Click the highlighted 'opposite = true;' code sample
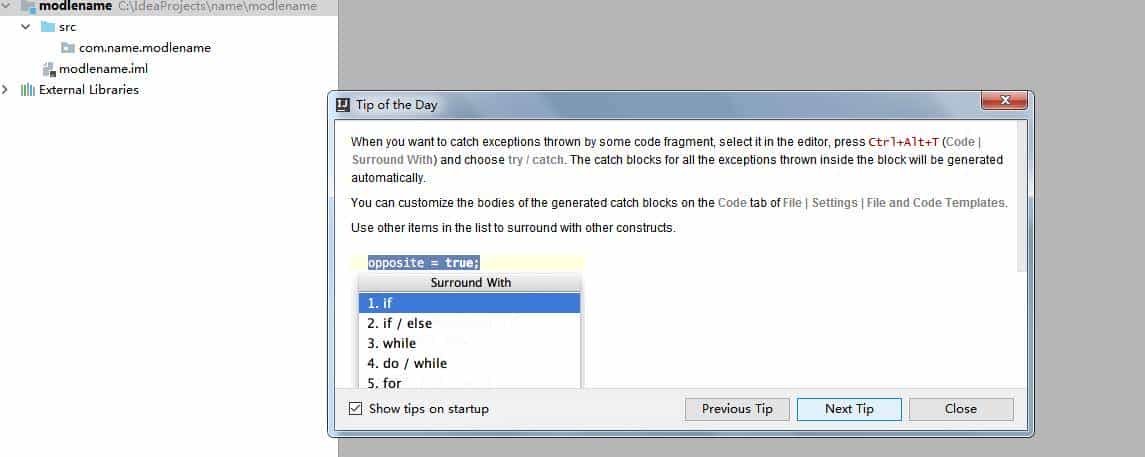The image size is (1145, 457). click(x=424, y=263)
